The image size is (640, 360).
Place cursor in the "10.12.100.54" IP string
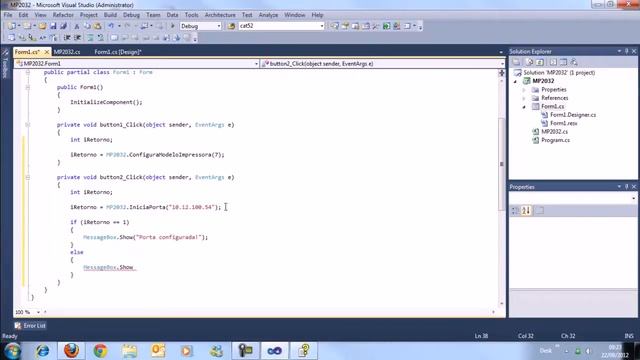(x=192, y=207)
